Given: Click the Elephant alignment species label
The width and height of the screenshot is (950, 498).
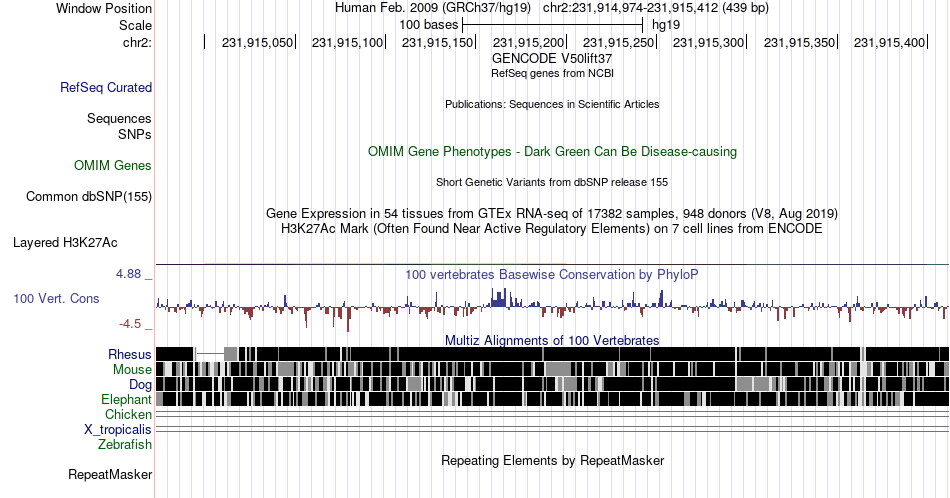Looking at the screenshot, I should coord(126,399).
